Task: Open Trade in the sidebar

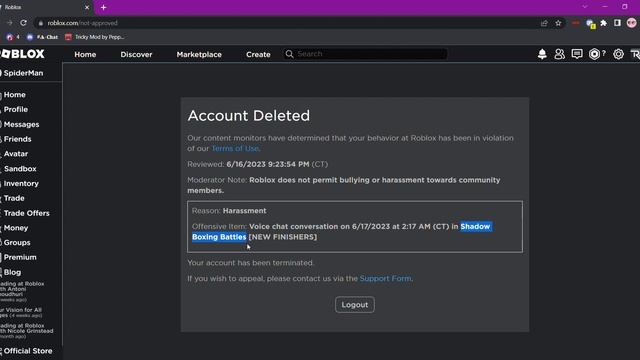Action: pos(14,198)
